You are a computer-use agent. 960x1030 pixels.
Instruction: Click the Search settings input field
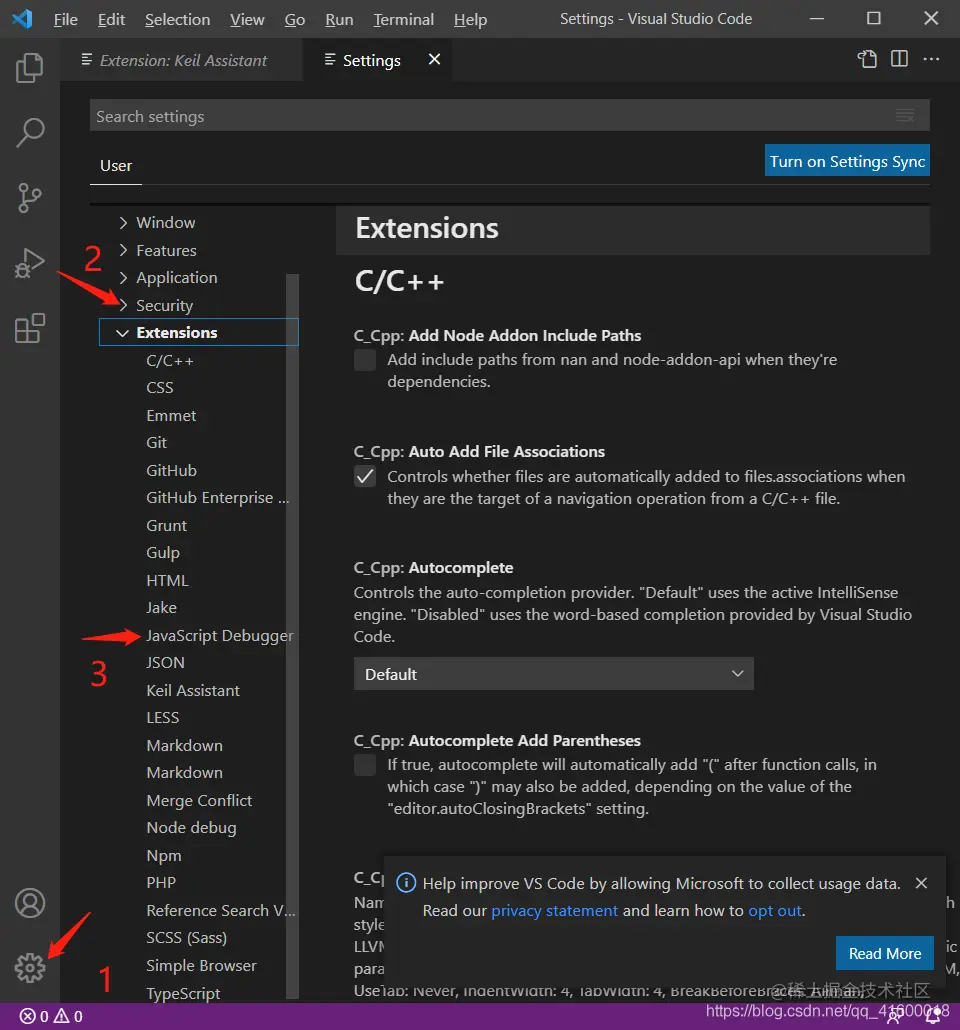tap(509, 116)
